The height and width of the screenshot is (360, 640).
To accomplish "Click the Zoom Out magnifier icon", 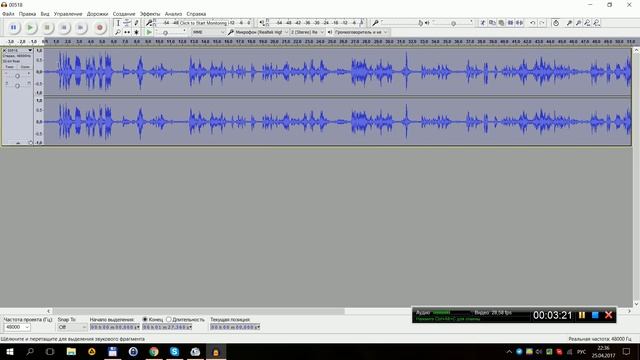I will 578,23.
